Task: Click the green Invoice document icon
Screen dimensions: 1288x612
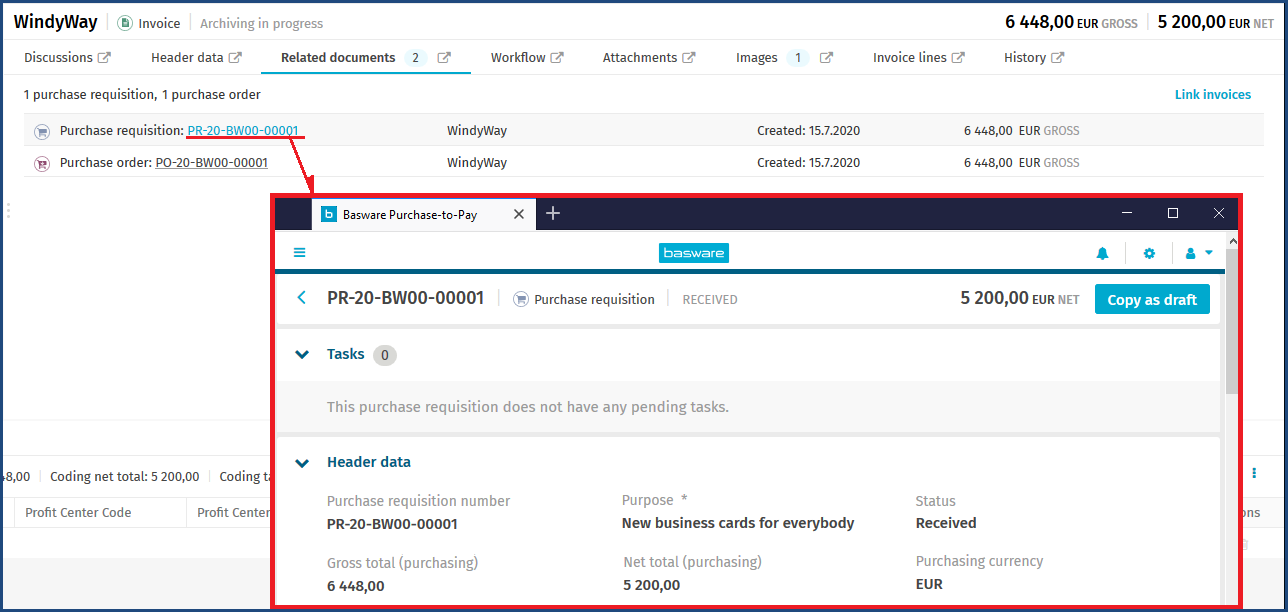Action: pos(125,23)
